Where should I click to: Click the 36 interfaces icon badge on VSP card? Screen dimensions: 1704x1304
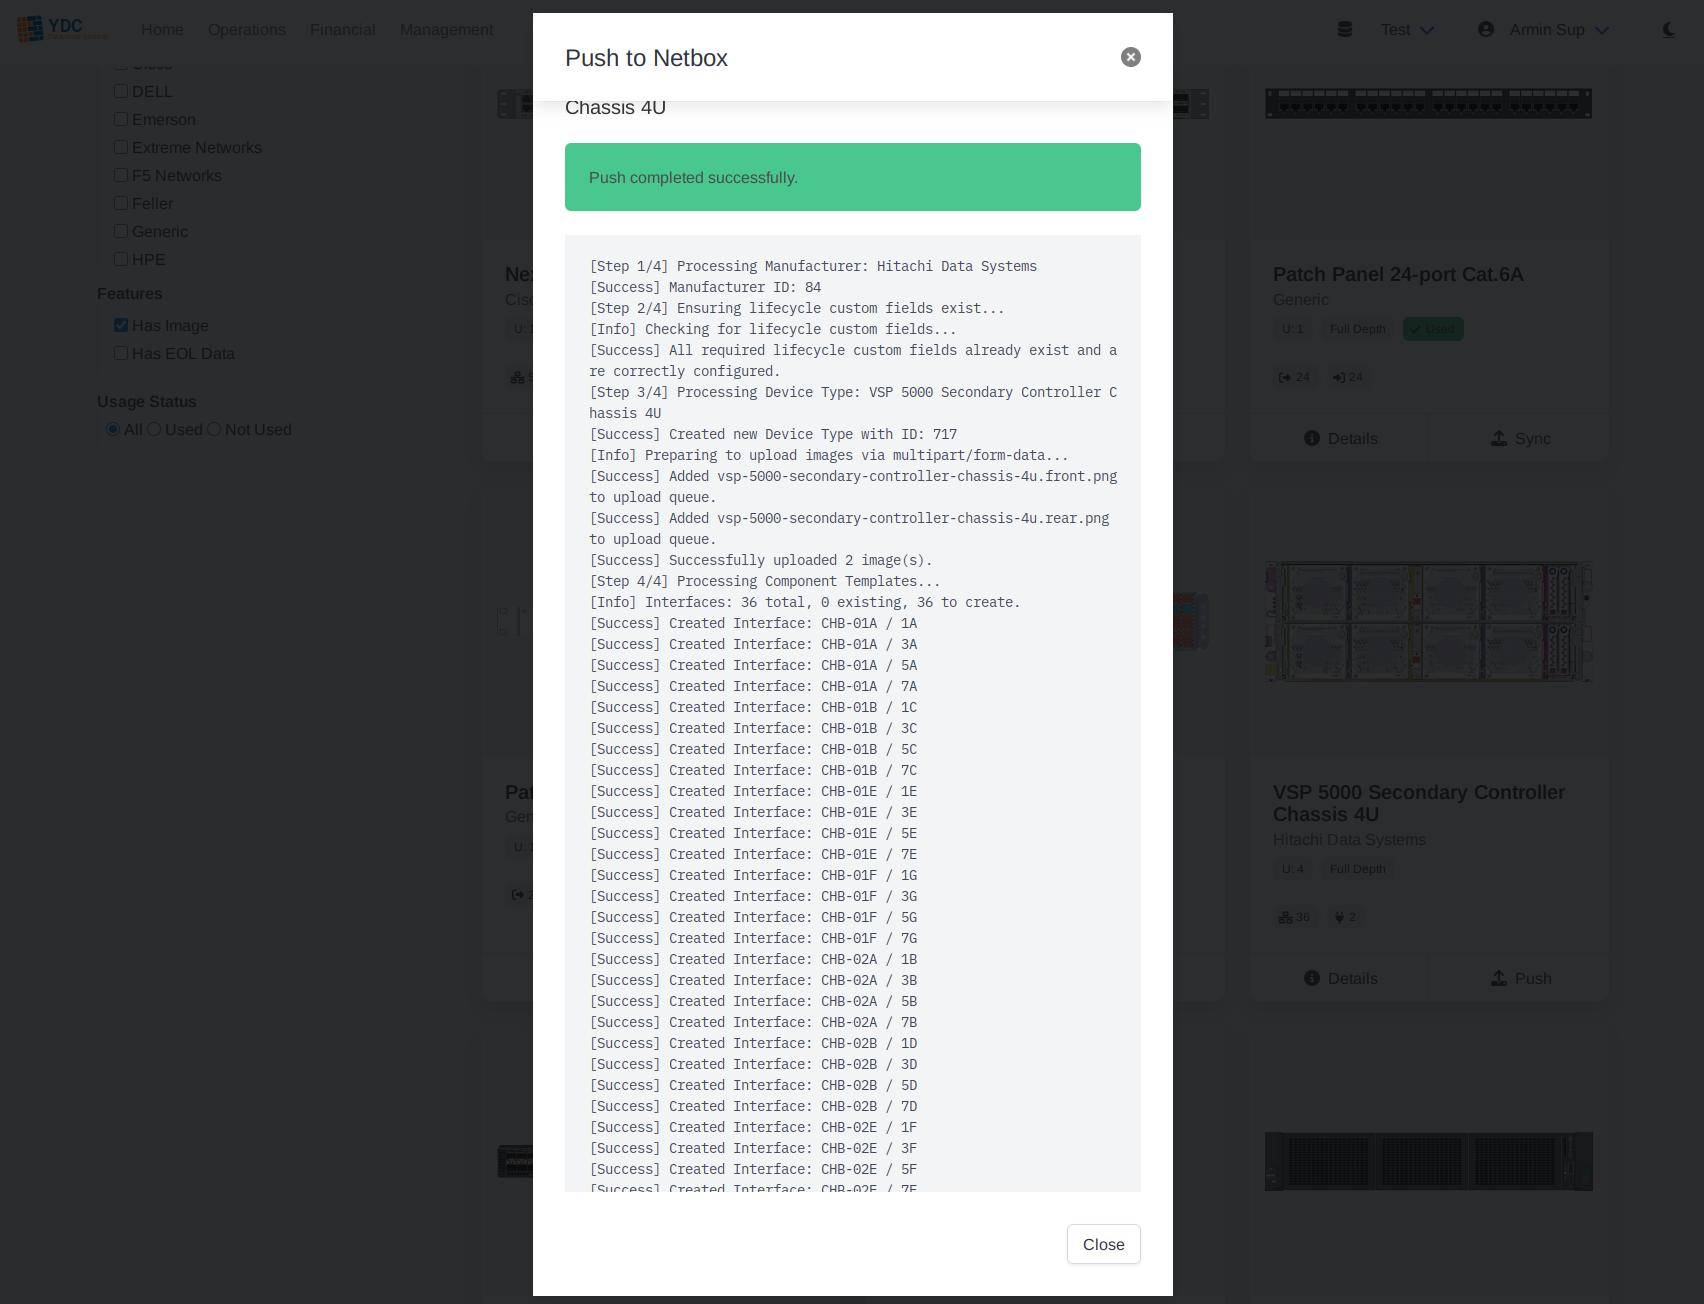coord(1294,917)
